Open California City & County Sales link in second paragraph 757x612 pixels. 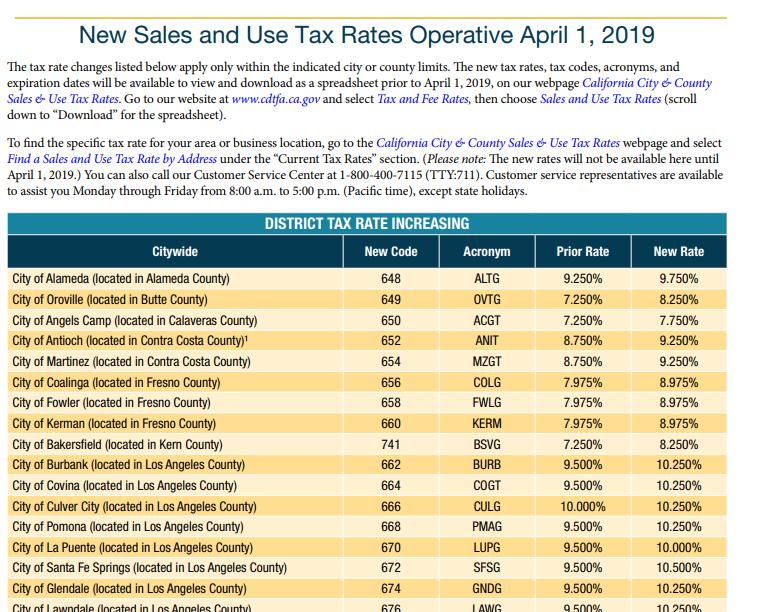[x=498, y=143]
